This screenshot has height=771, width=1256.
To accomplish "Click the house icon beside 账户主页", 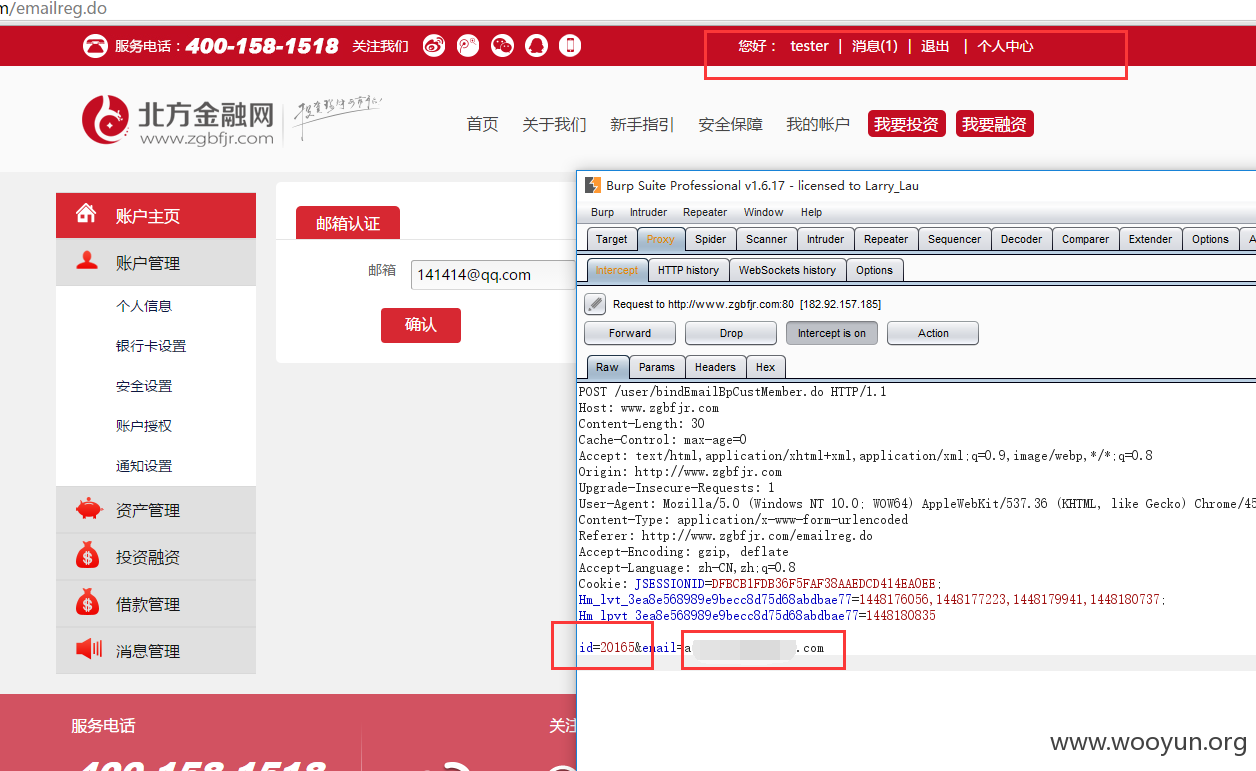I will tap(87, 214).
